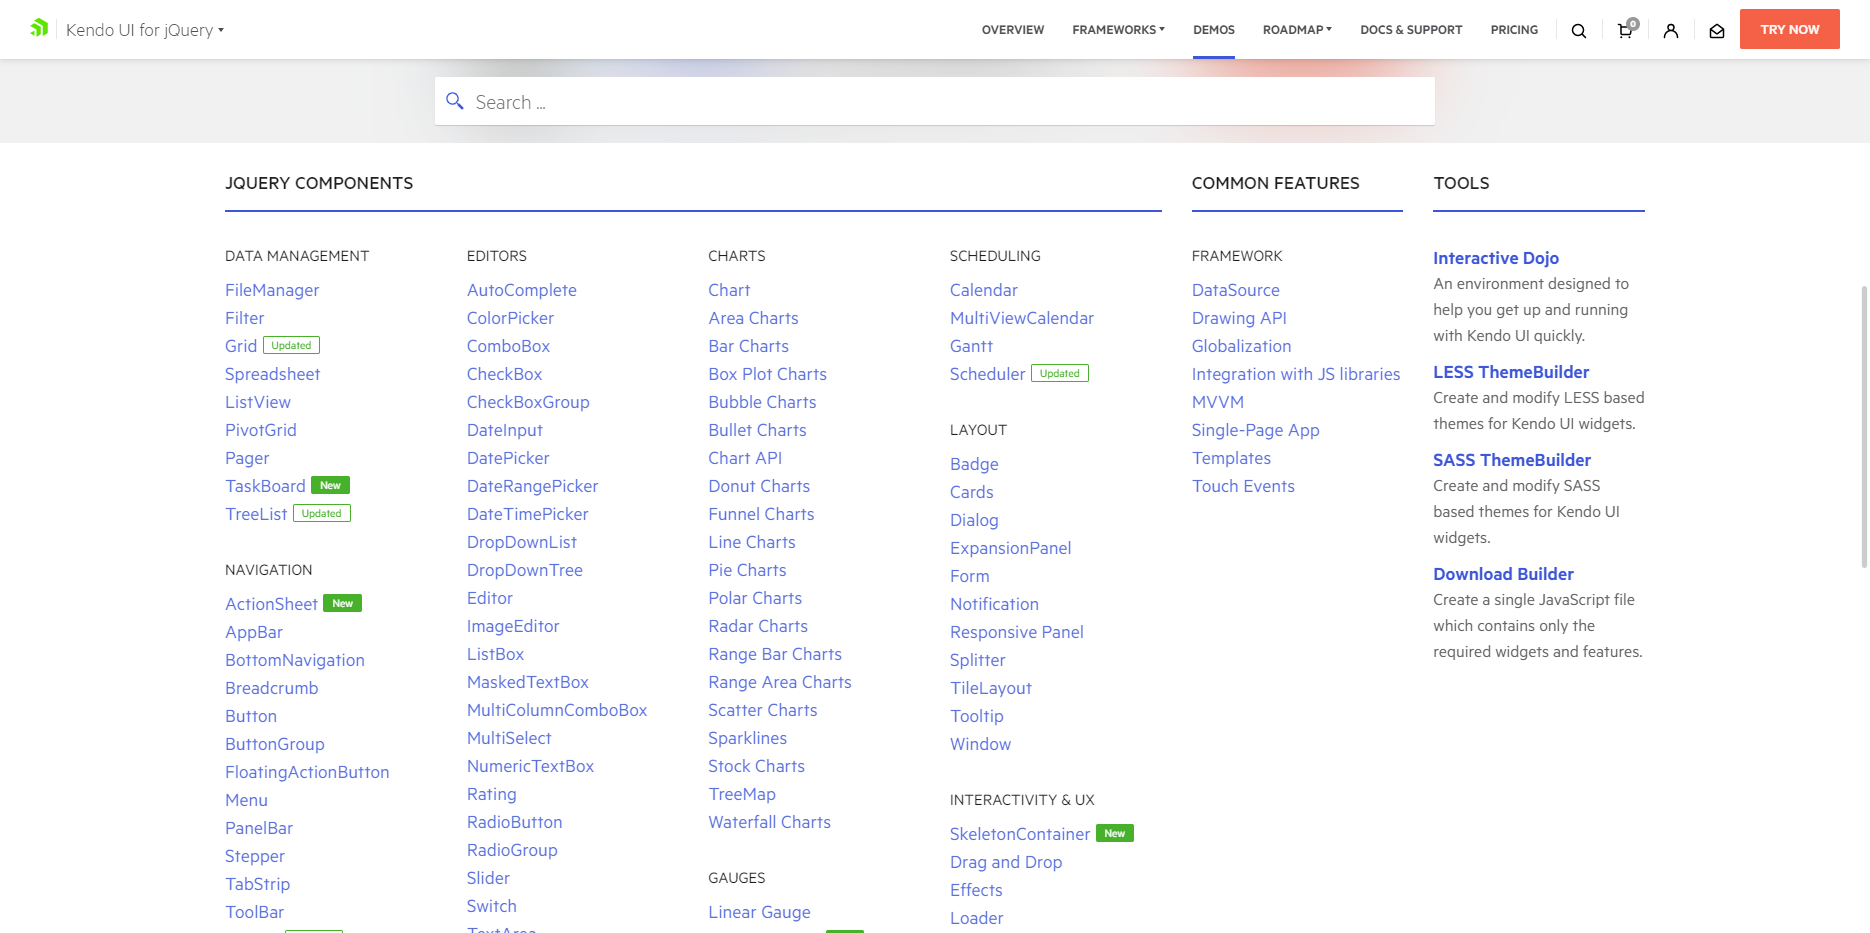Open the Single-Page App link
The width and height of the screenshot is (1870, 933).
point(1255,430)
